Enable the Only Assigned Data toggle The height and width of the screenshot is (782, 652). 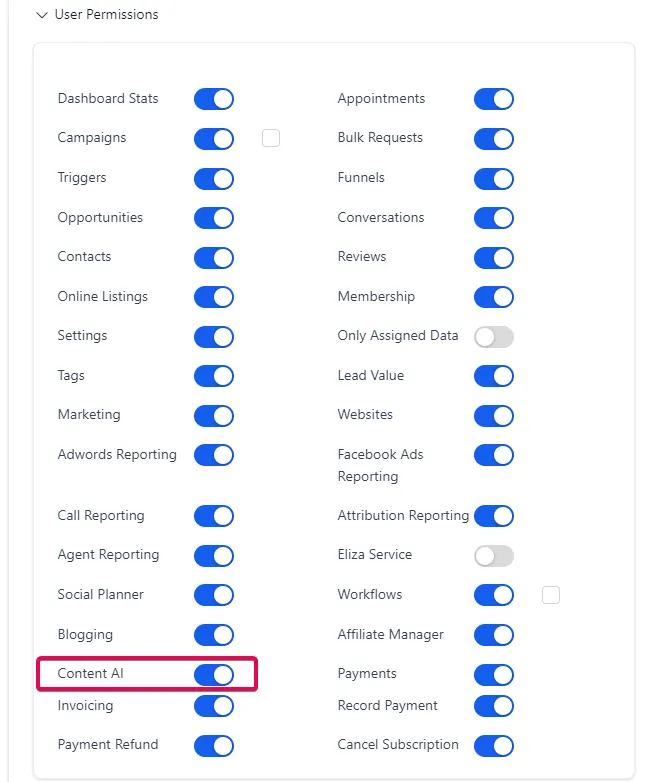pyautogui.click(x=494, y=337)
